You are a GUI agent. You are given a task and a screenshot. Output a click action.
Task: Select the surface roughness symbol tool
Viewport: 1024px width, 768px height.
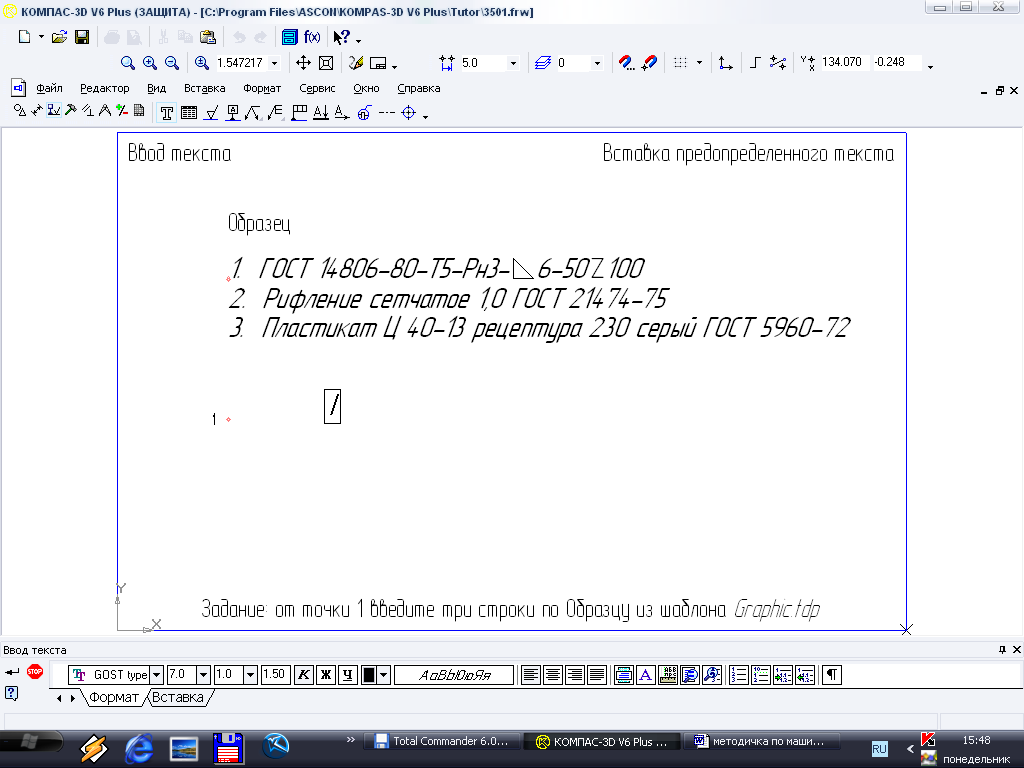(x=211, y=113)
